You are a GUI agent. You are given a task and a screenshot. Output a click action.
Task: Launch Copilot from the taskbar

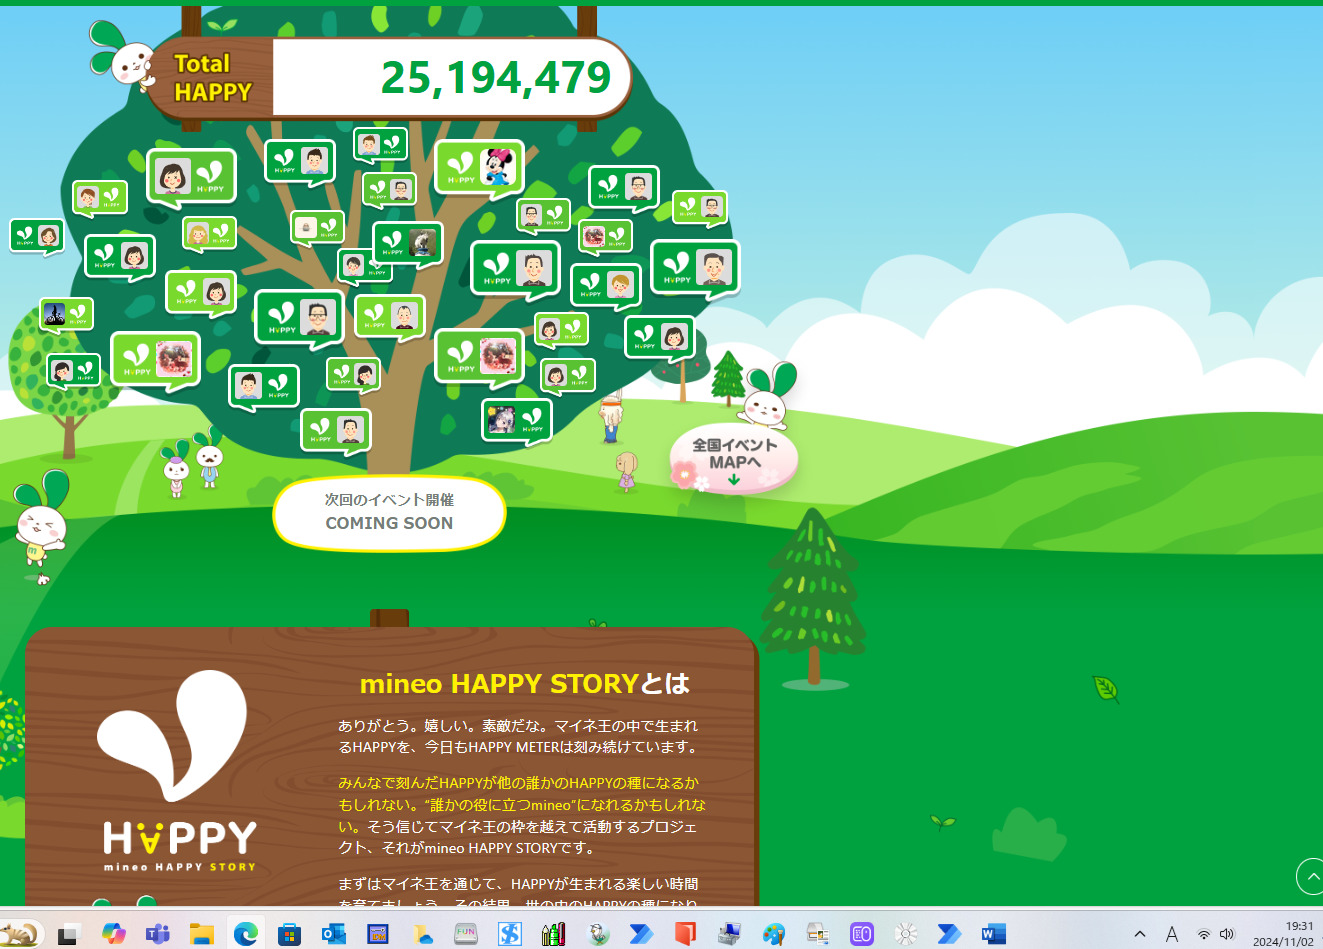tap(113, 934)
